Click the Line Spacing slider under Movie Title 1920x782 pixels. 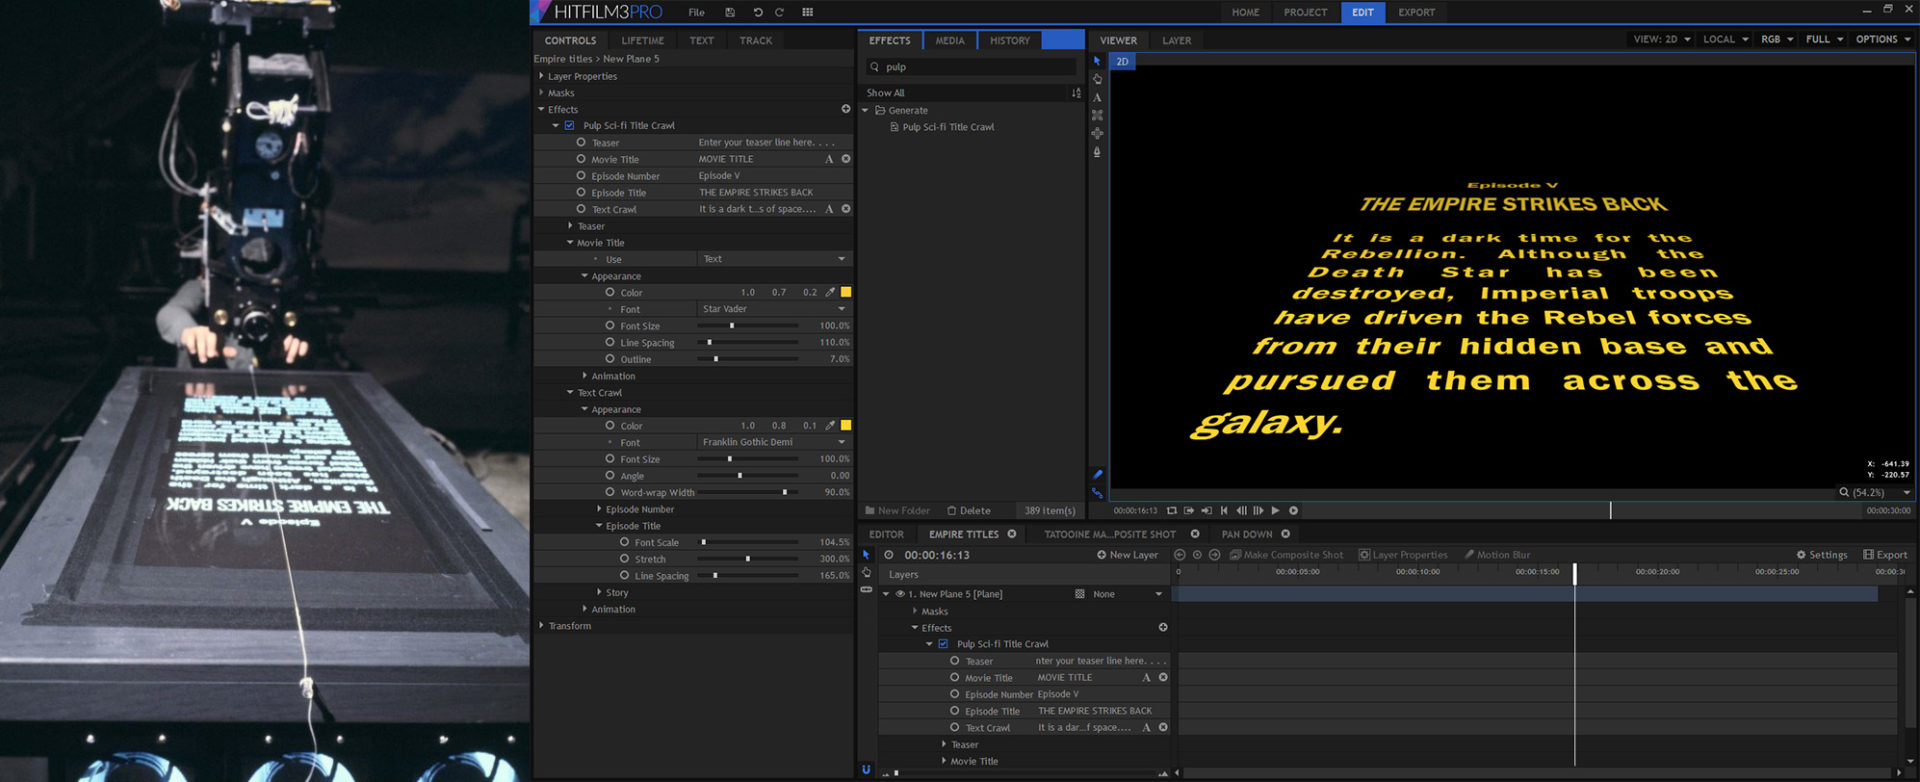[747, 342]
